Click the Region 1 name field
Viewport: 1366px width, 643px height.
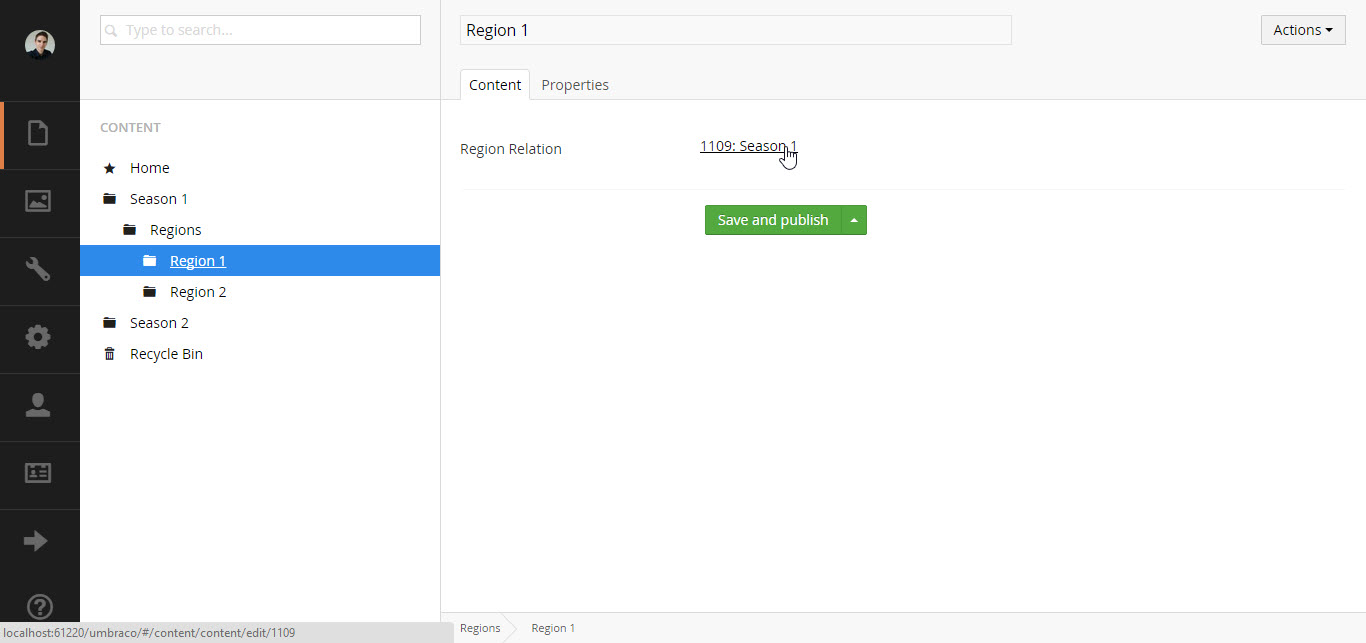point(735,30)
